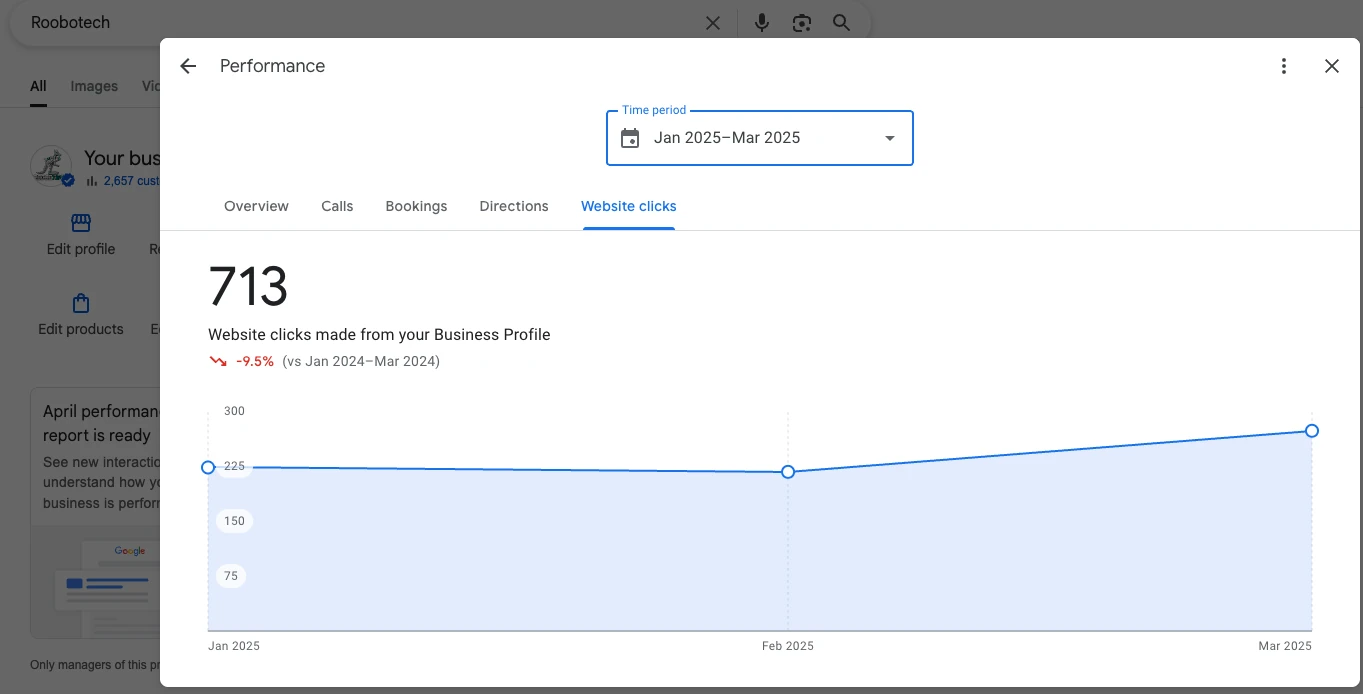
Task: Click the Feb 2025 data point on chart
Action: 788,471
